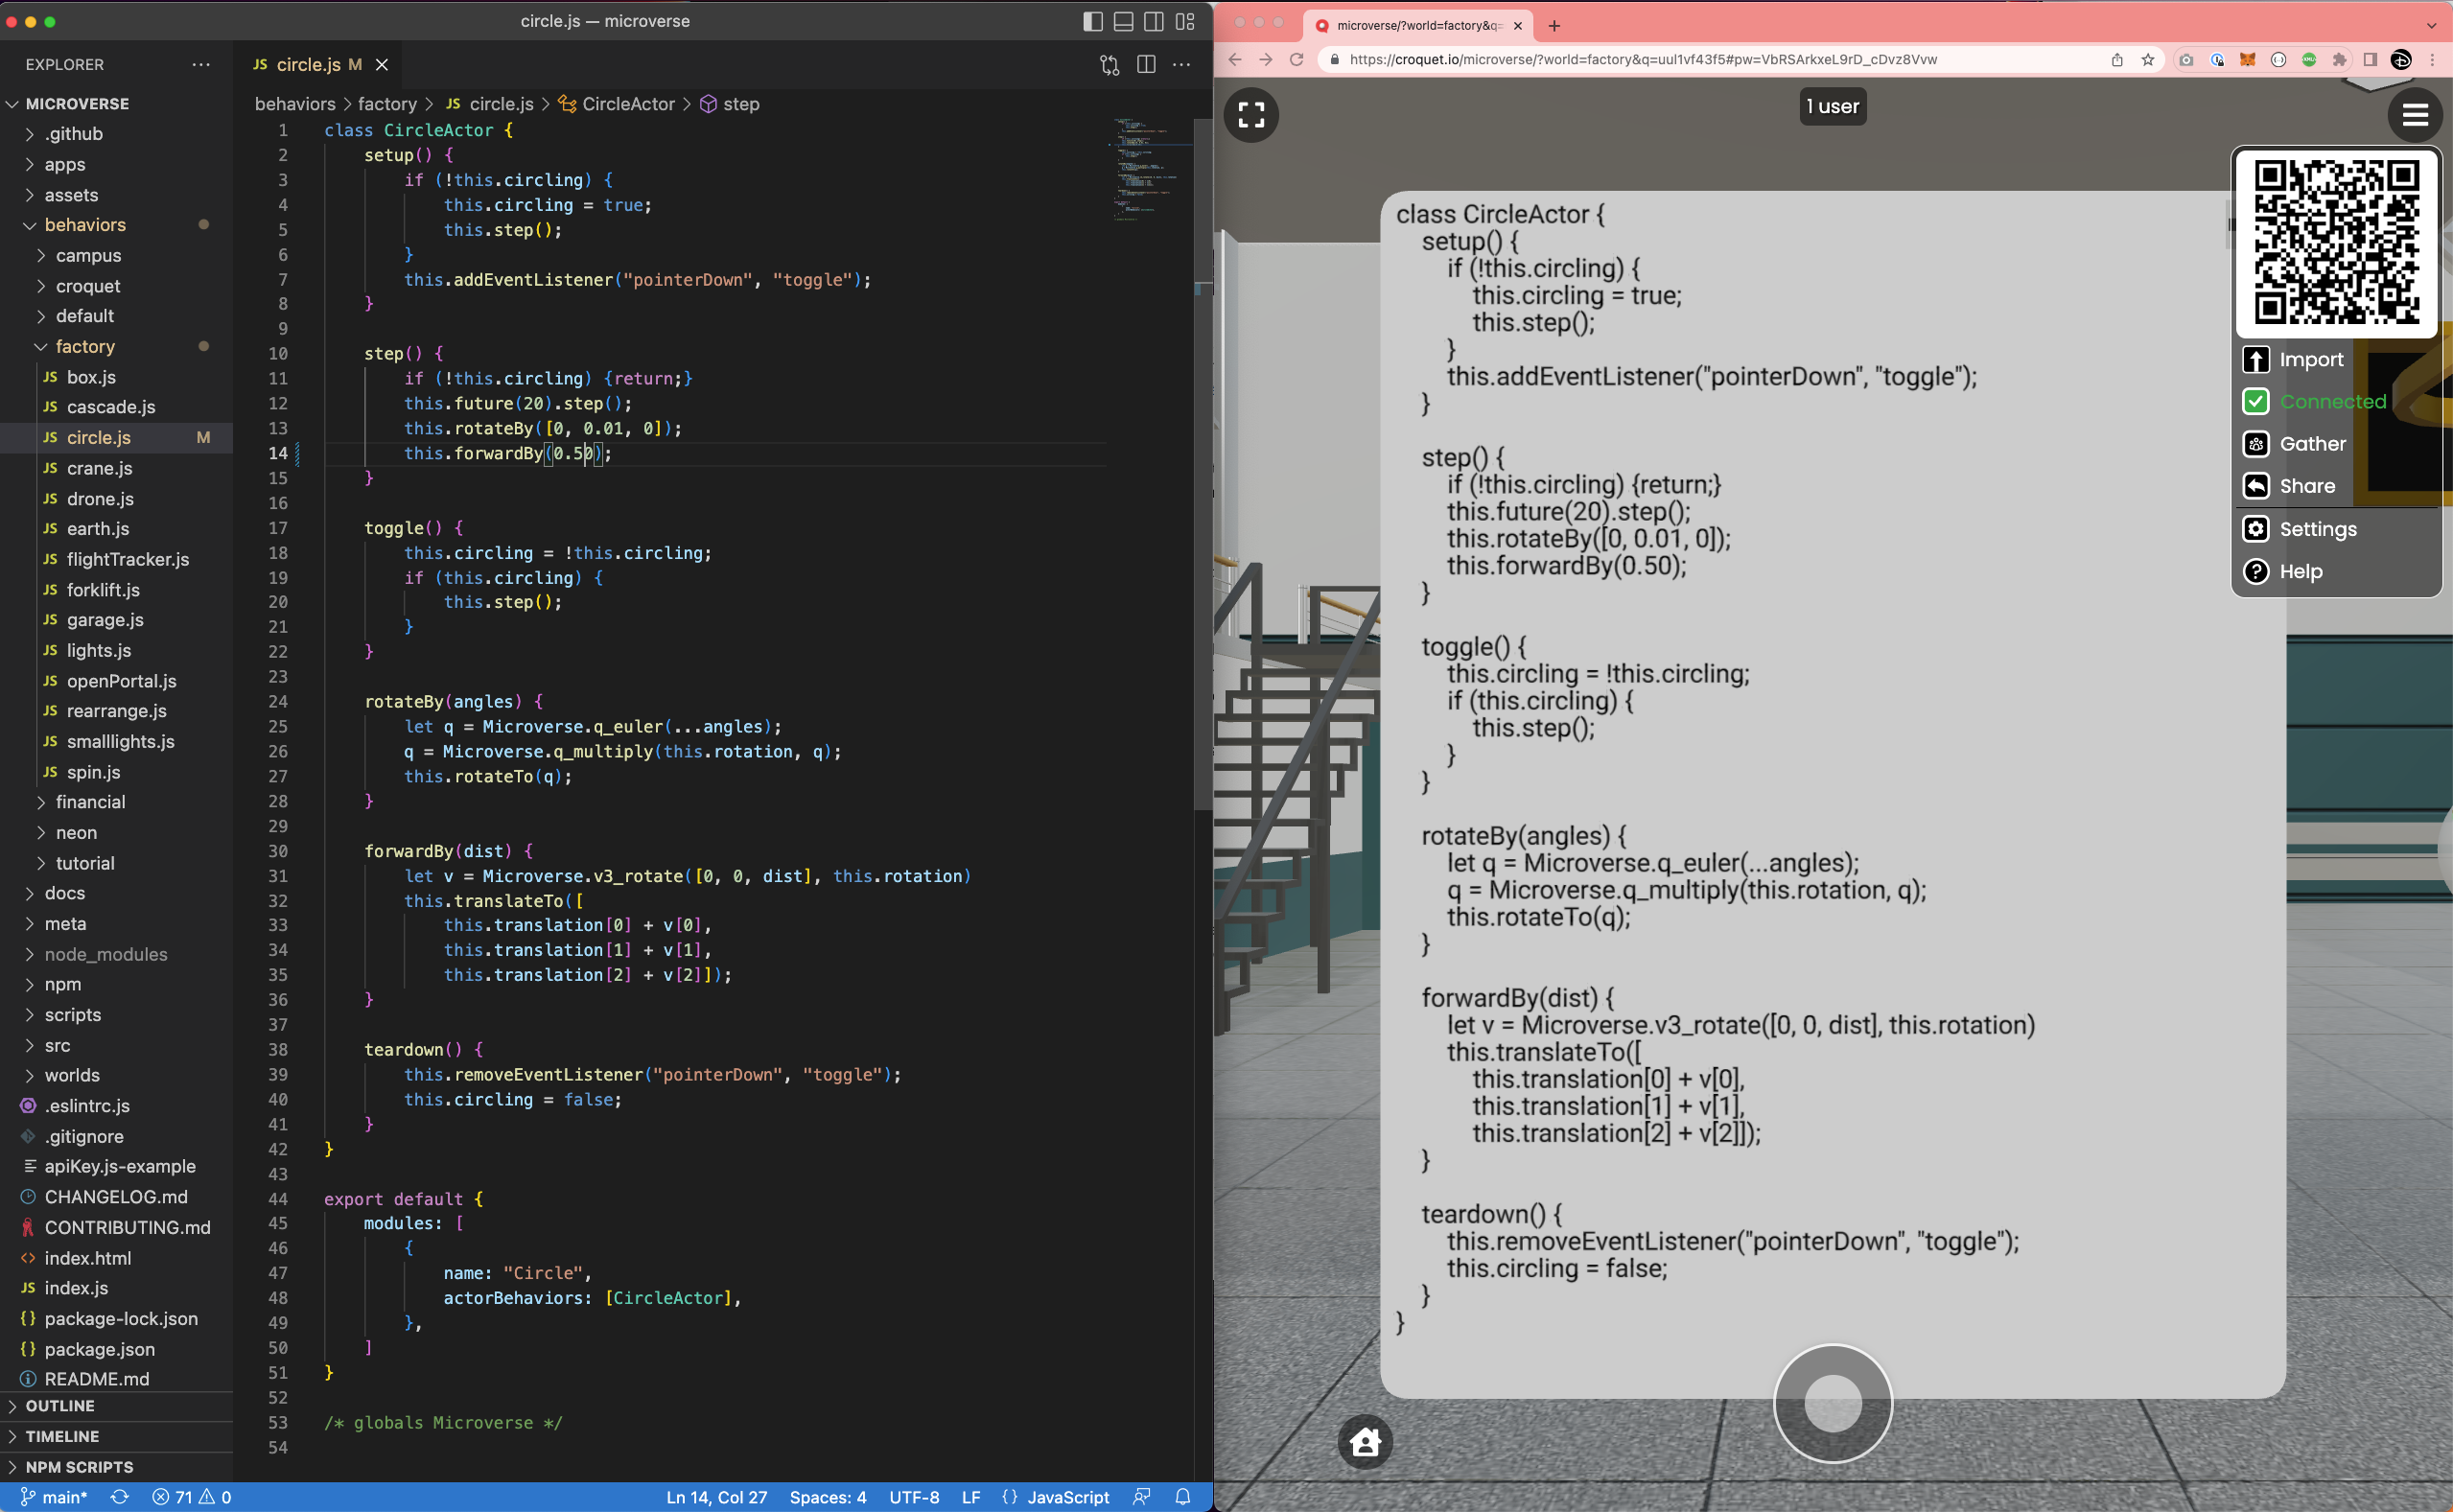Screen dimensions: 2453x1512
Task: Expand the OUTLINE section
Action: (x=60, y=1406)
